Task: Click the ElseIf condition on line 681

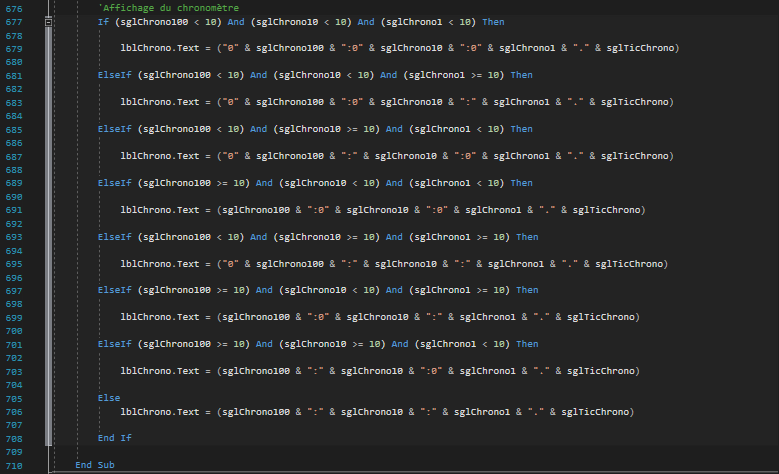Action: [x=315, y=75]
